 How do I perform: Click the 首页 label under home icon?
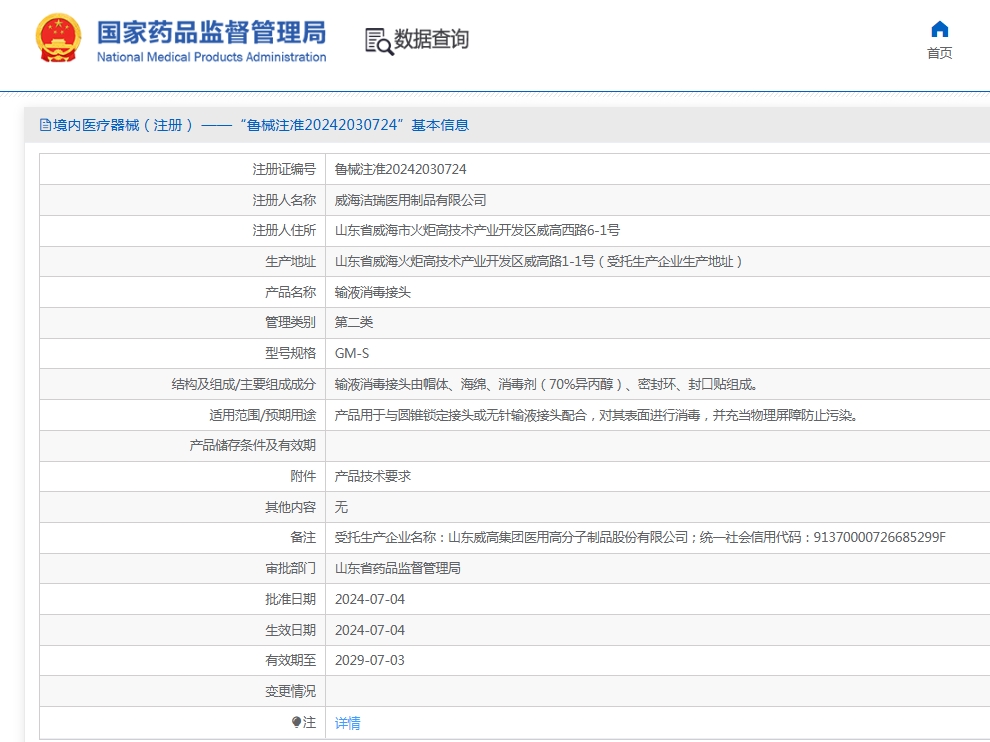click(939, 53)
